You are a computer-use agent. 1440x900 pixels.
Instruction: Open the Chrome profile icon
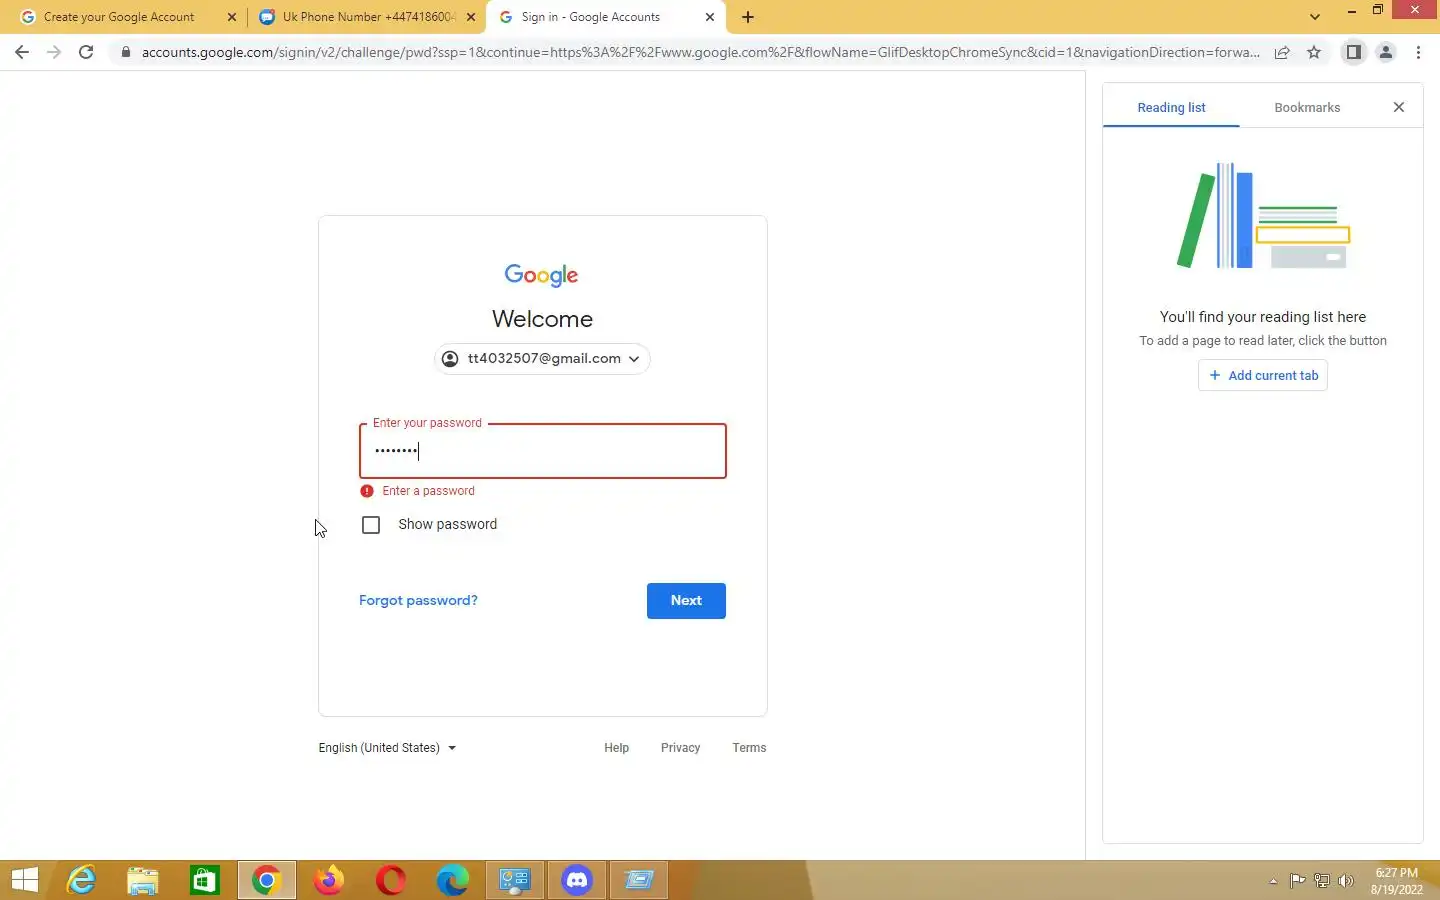click(x=1386, y=52)
